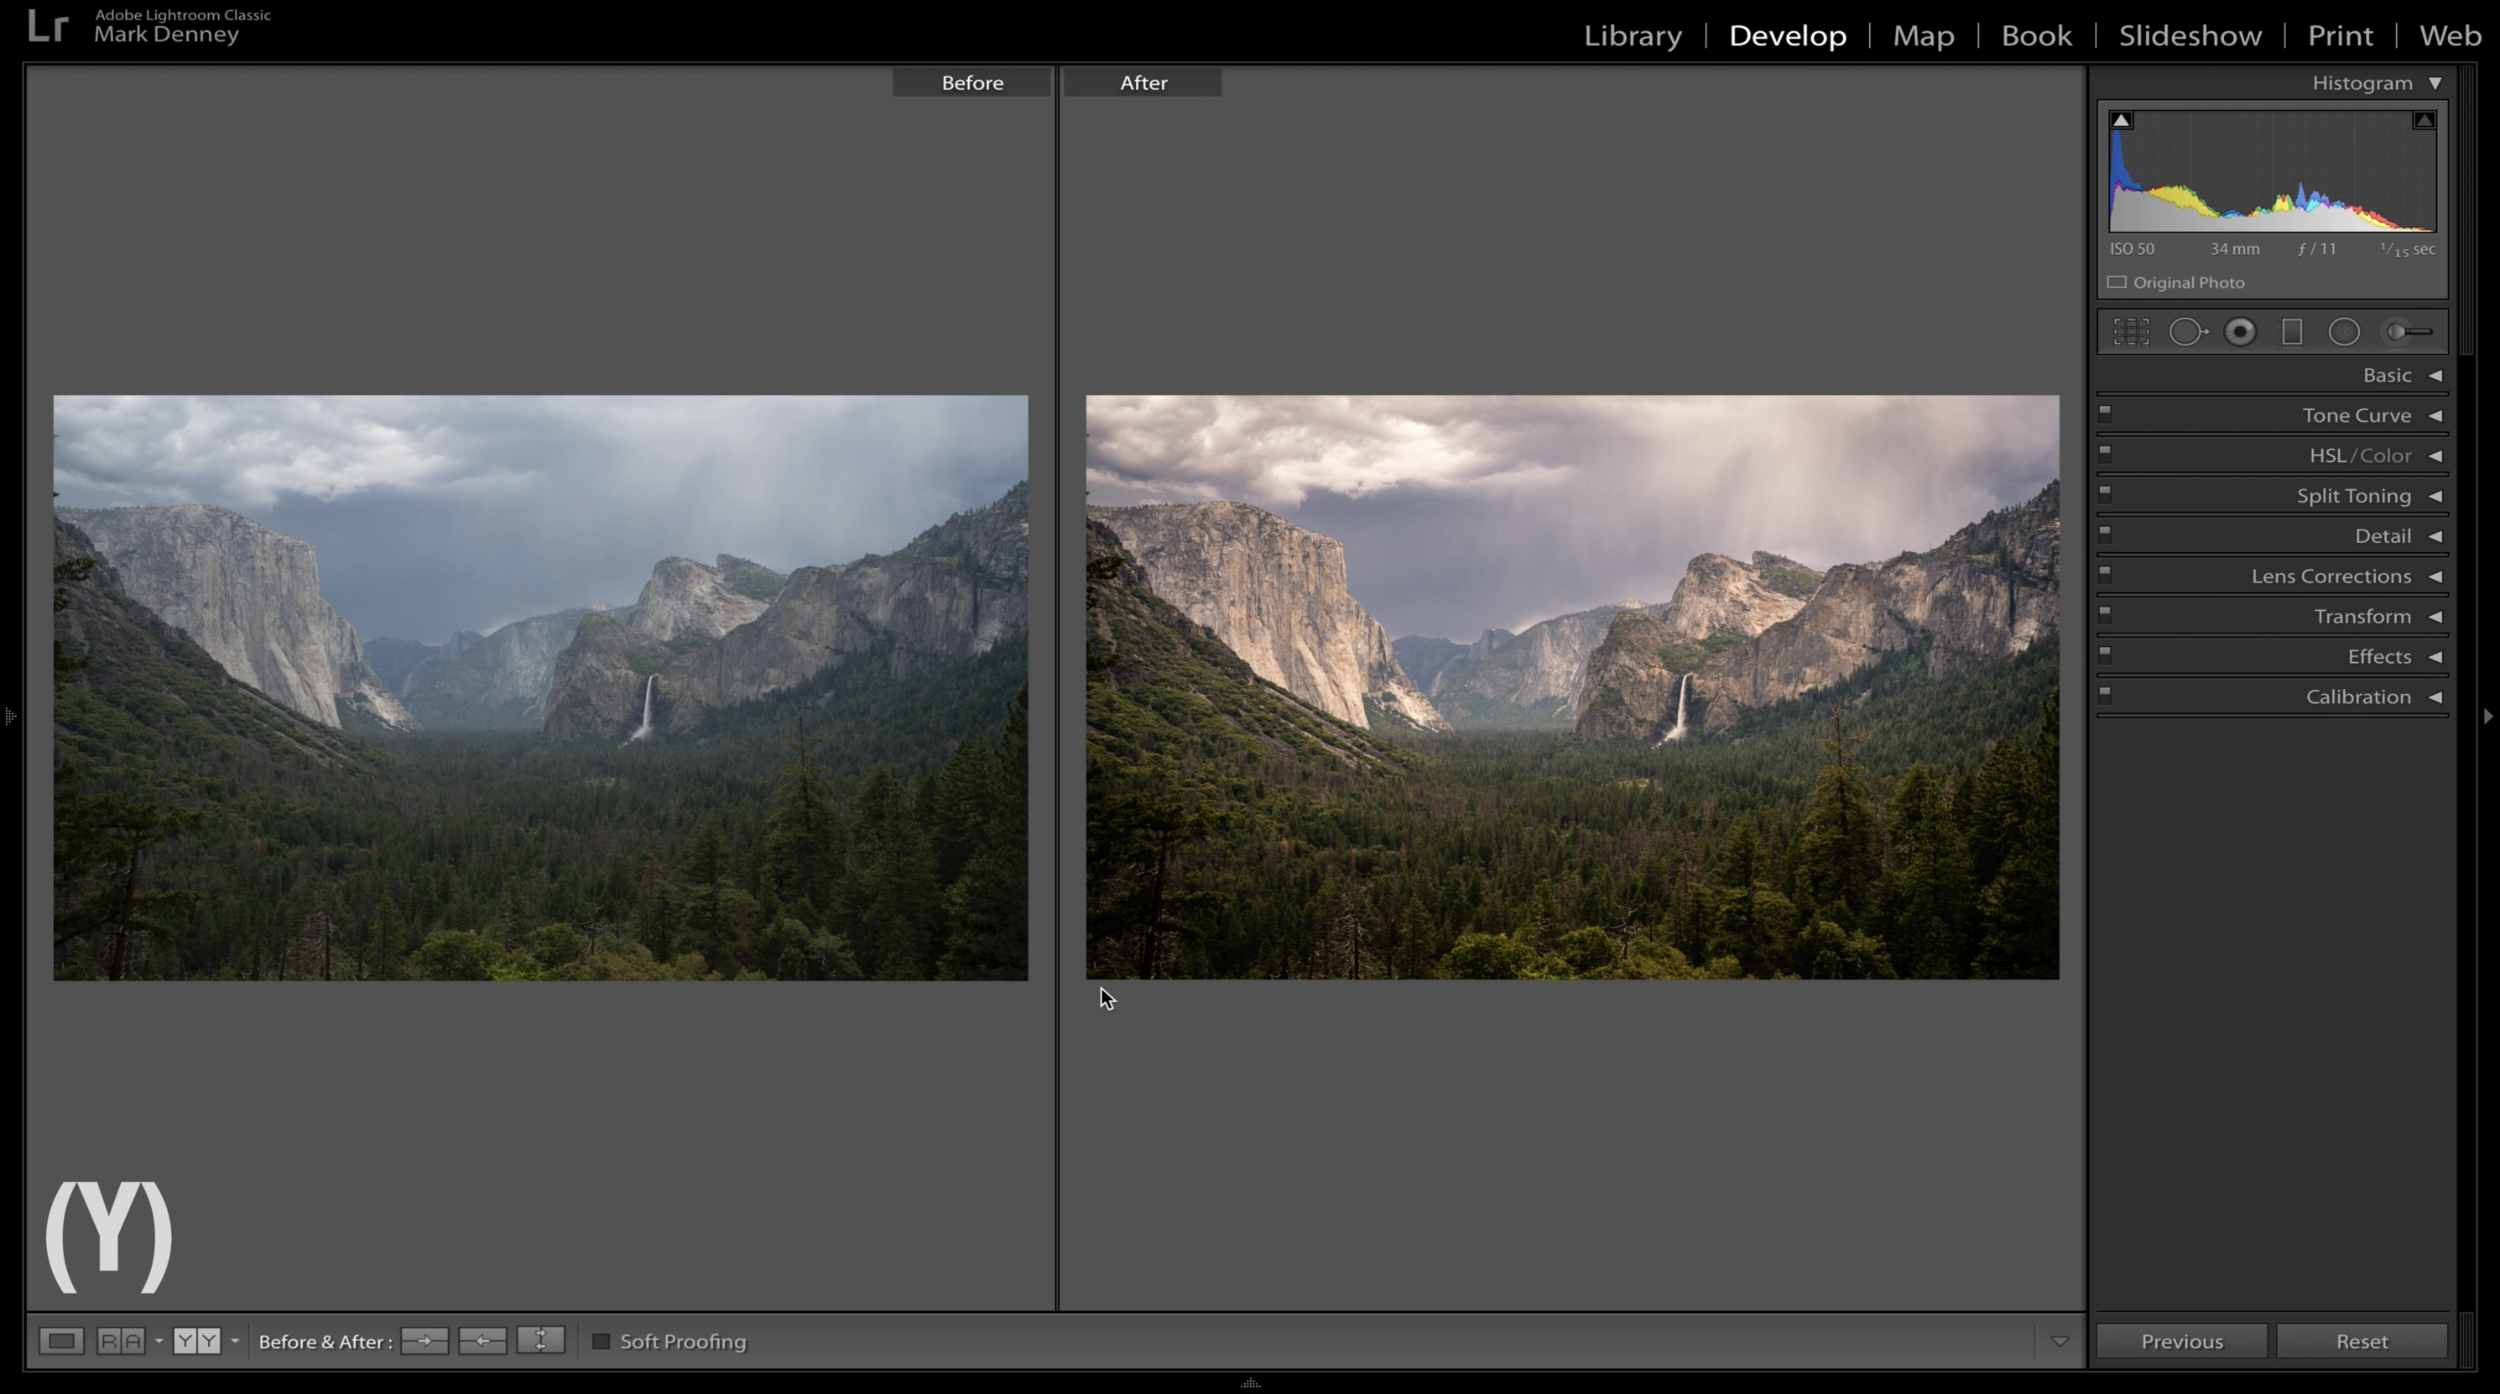Toggle the Detail panel switch
Viewport: 2500px width, 1394px height.
pyautogui.click(x=2105, y=533)
